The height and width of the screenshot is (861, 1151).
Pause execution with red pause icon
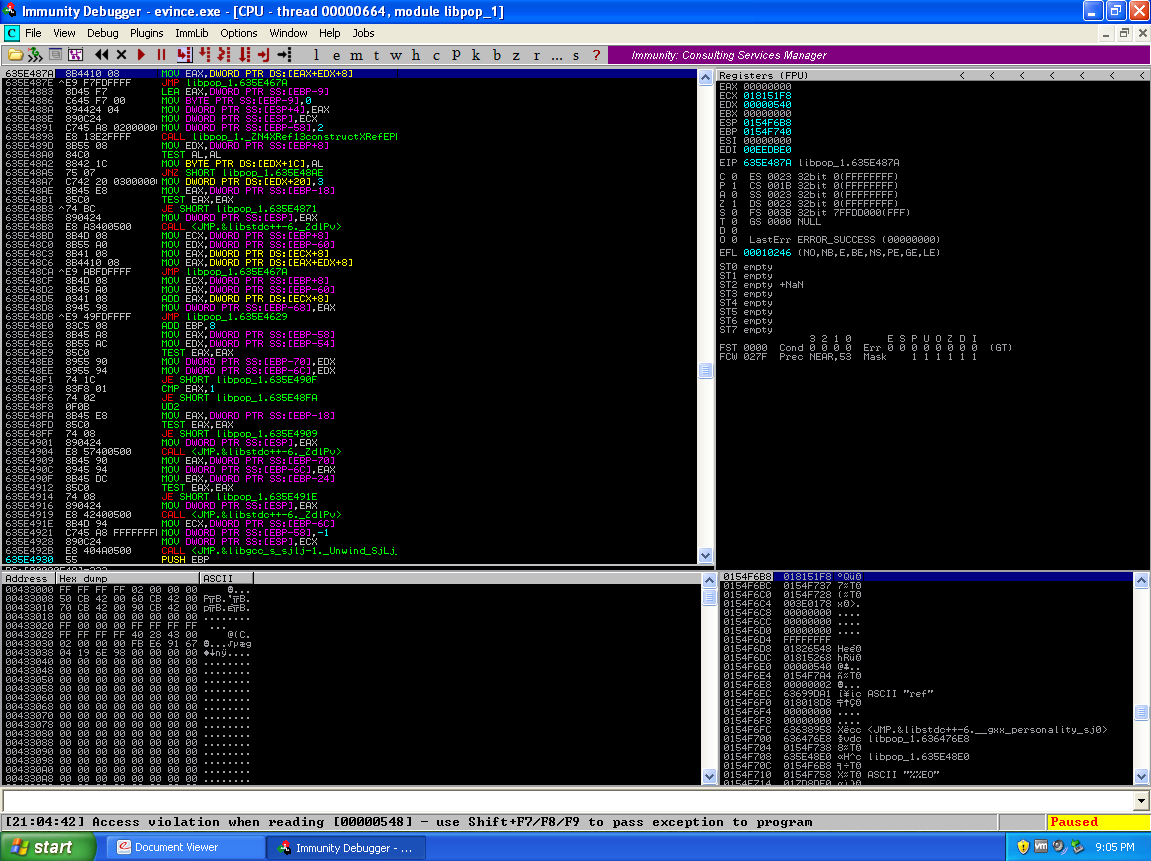161,55
